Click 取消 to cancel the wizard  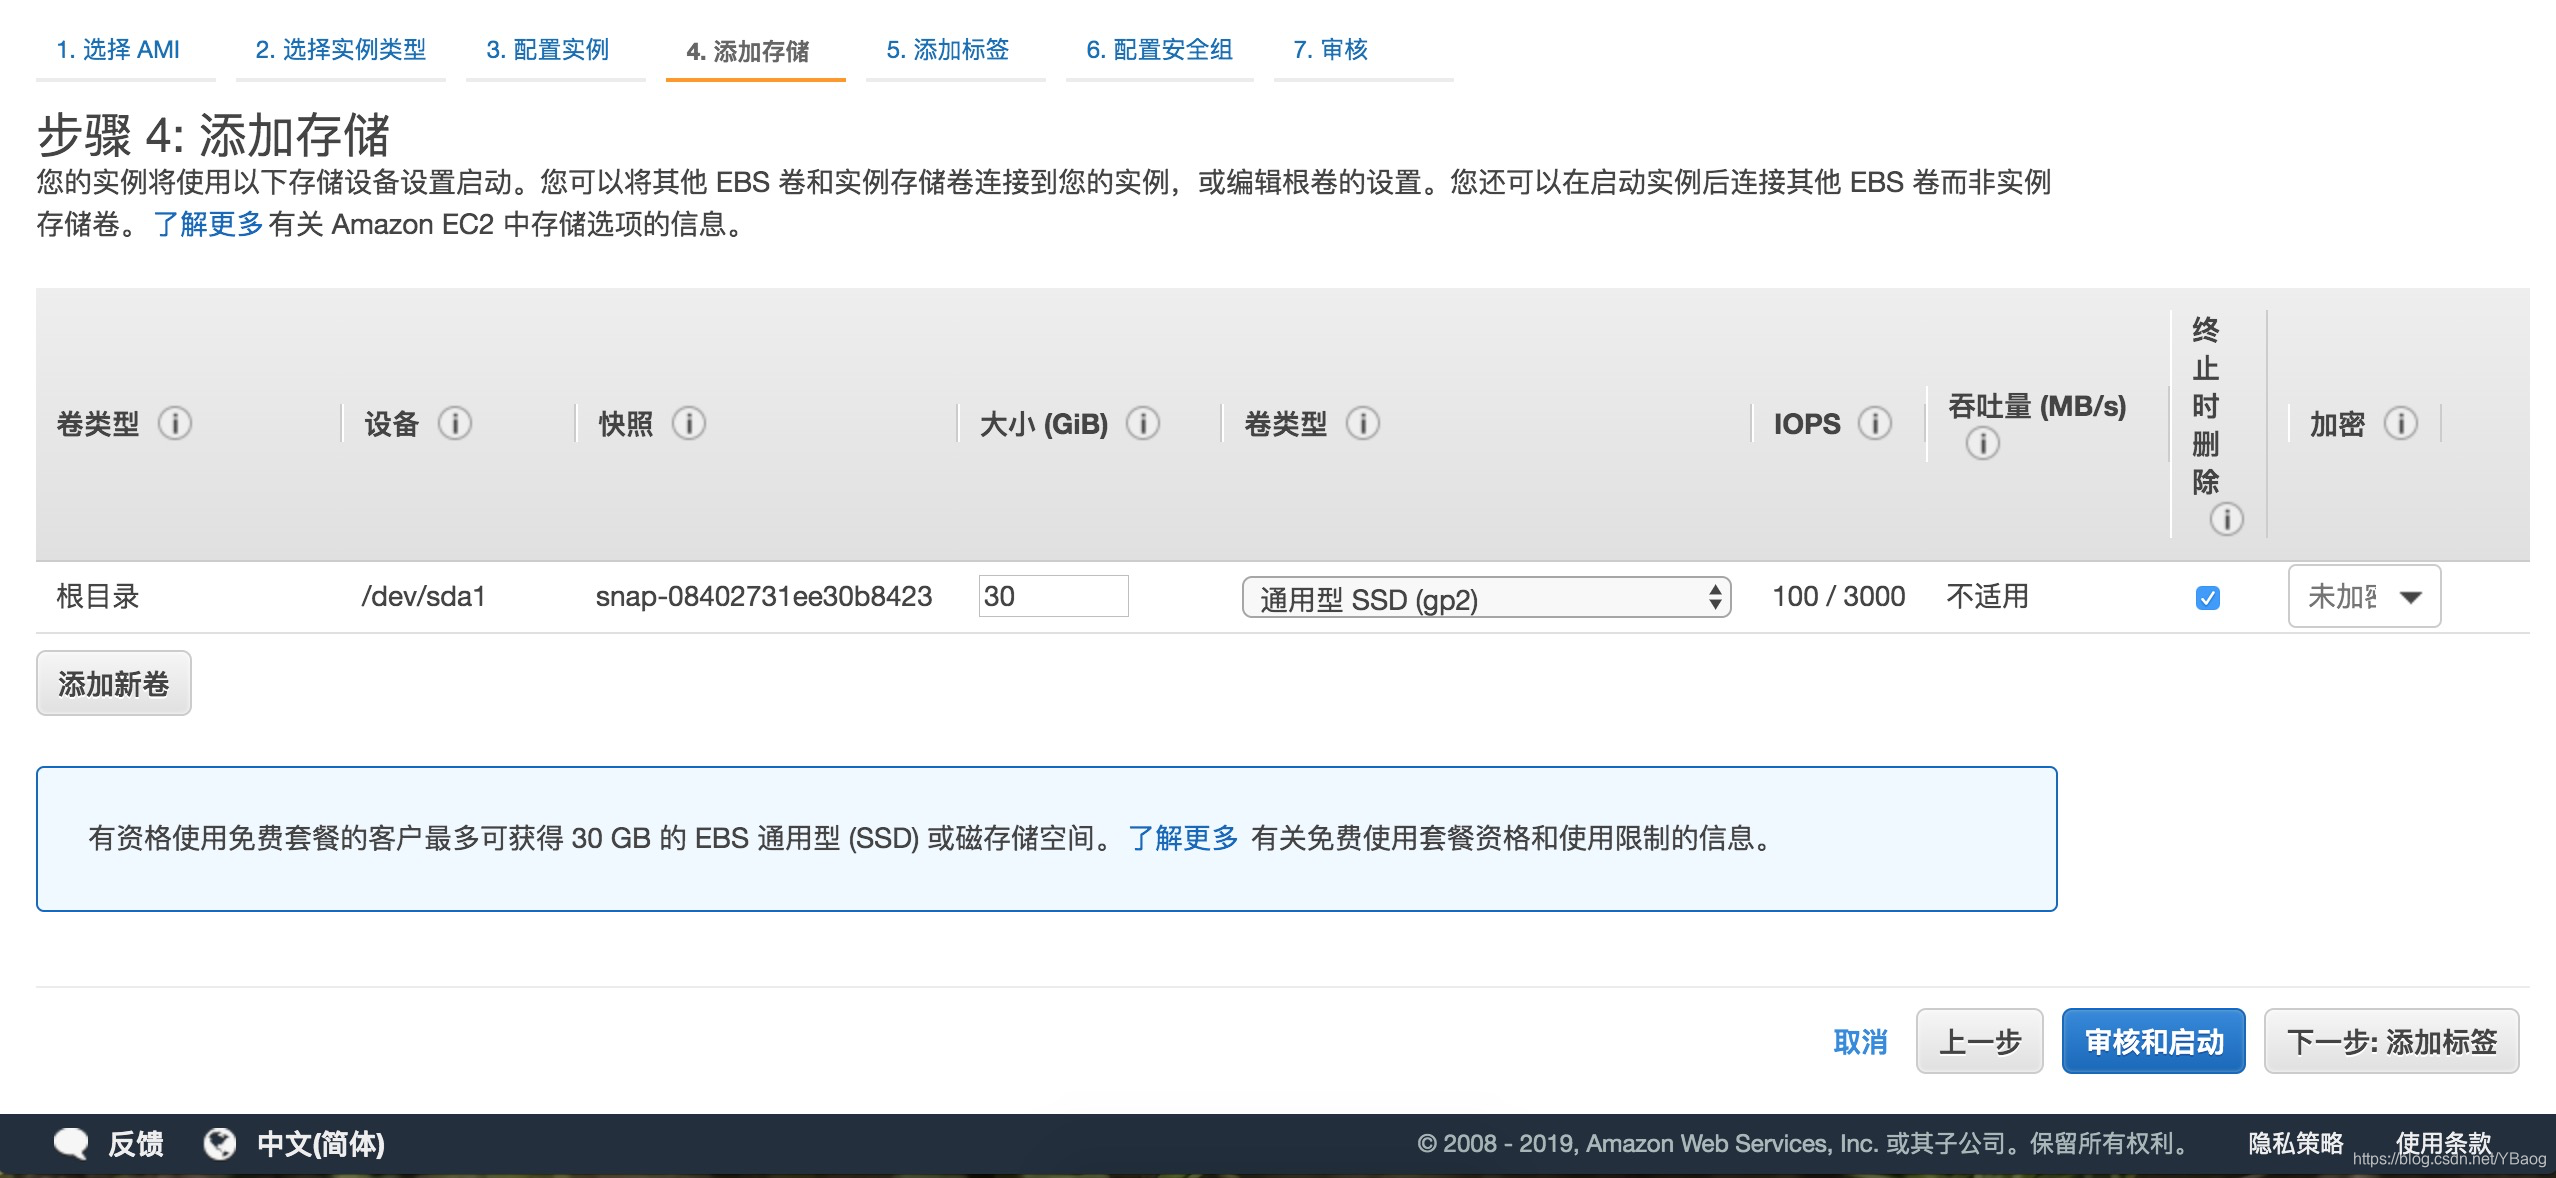point(1860,1042)
